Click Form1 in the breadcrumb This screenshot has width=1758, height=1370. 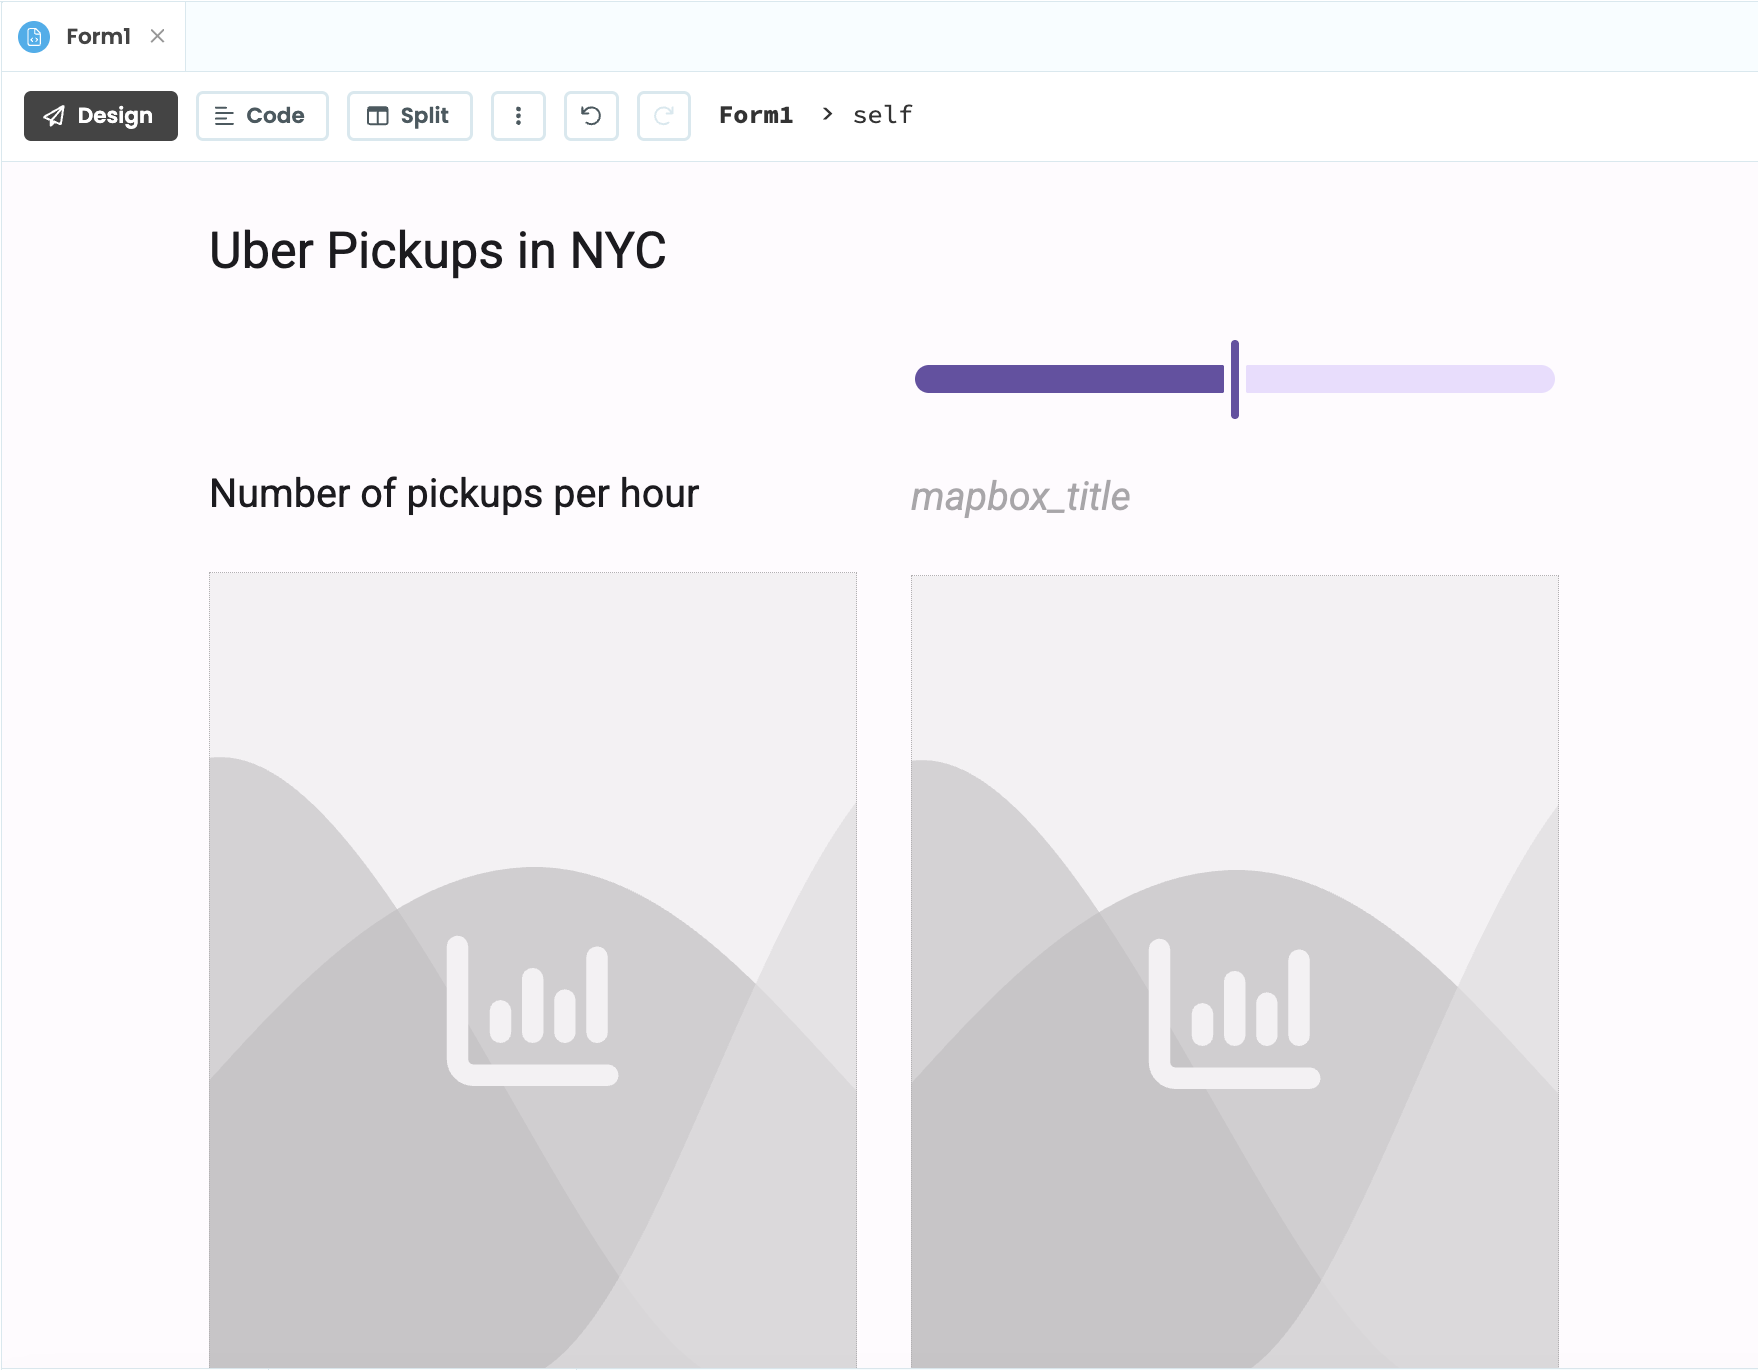756,115
